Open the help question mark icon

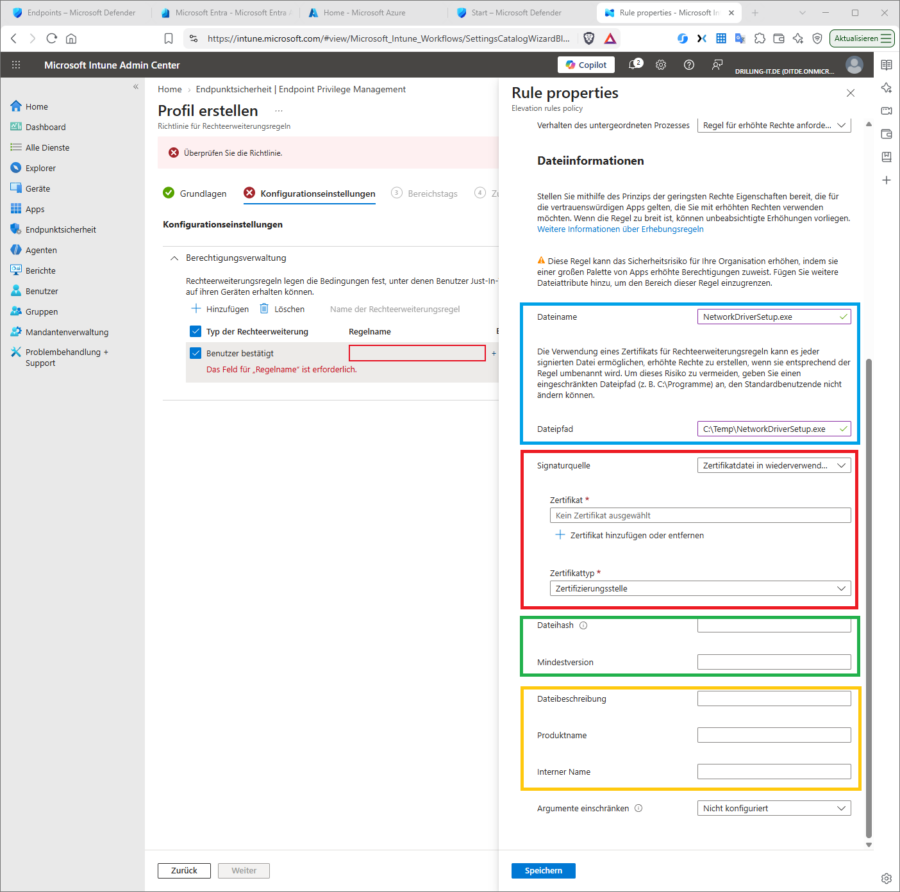[689, 65]
